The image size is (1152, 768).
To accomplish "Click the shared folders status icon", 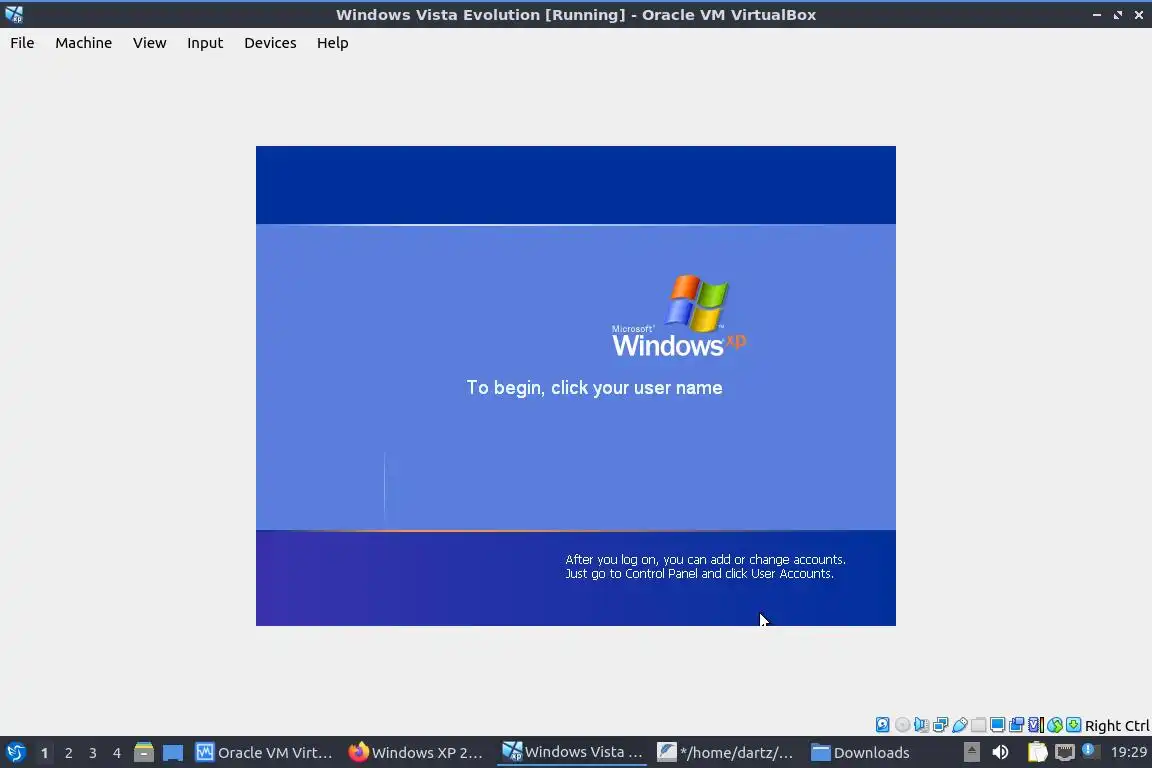I will (x=978, y=725).
